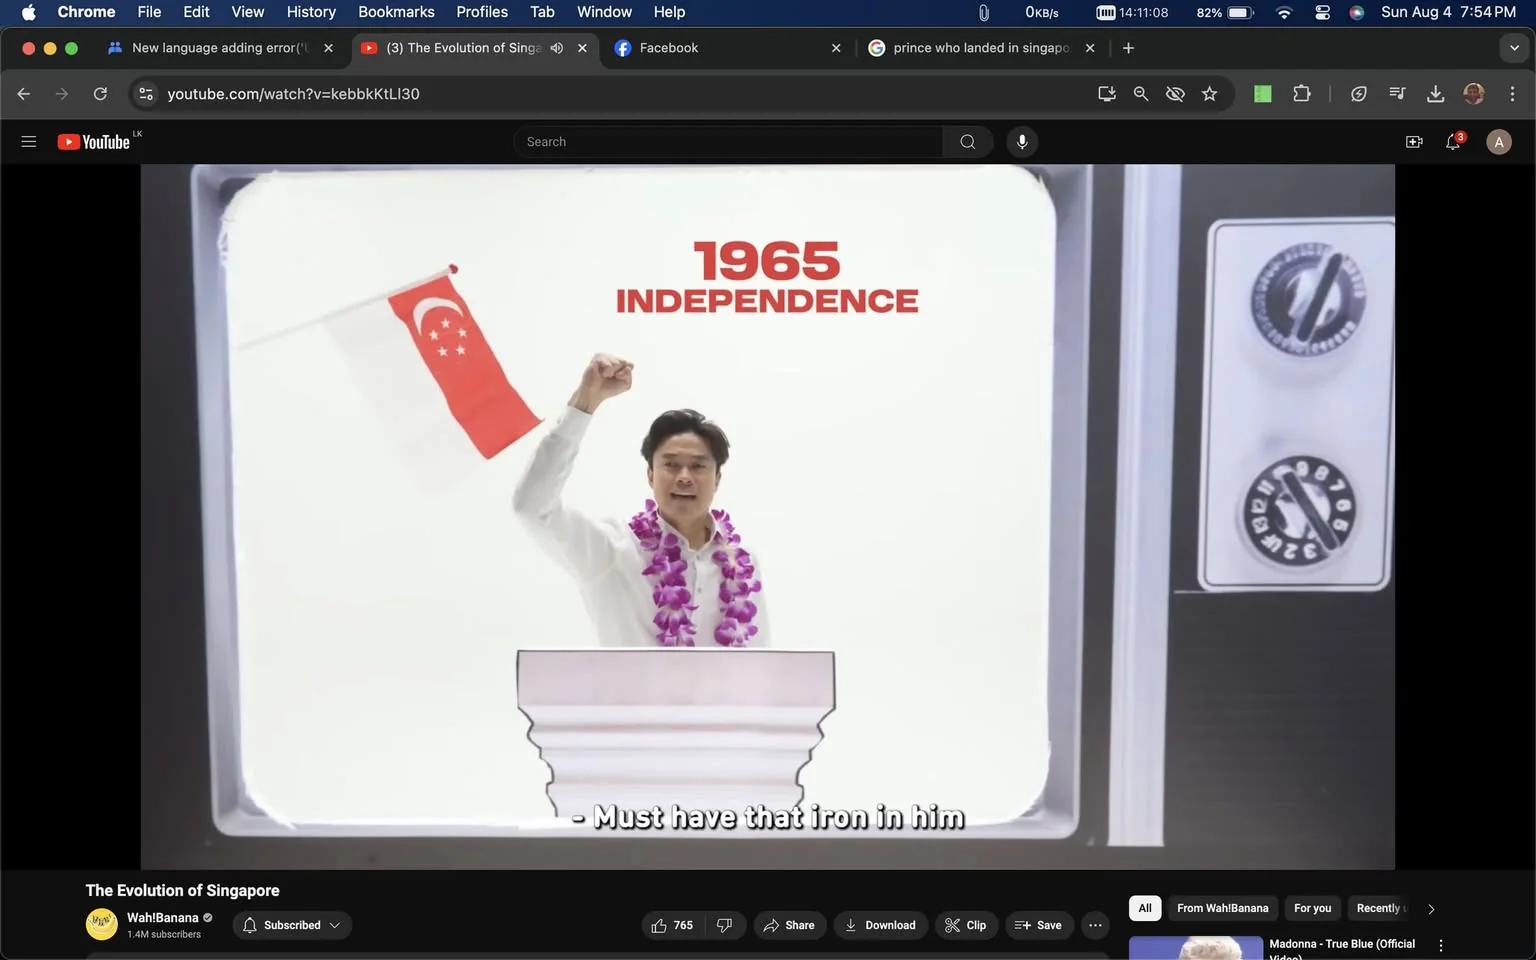
Task: View site information icon in the address bar
Action: pyautogui.click(x=146, y=94)
